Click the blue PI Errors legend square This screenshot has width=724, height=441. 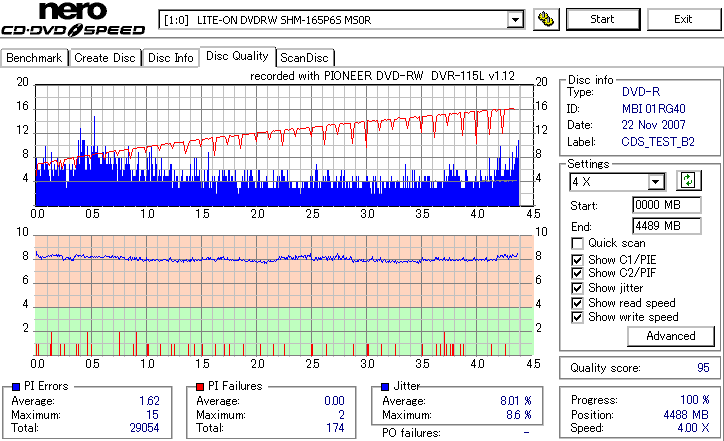pos(16,387)
